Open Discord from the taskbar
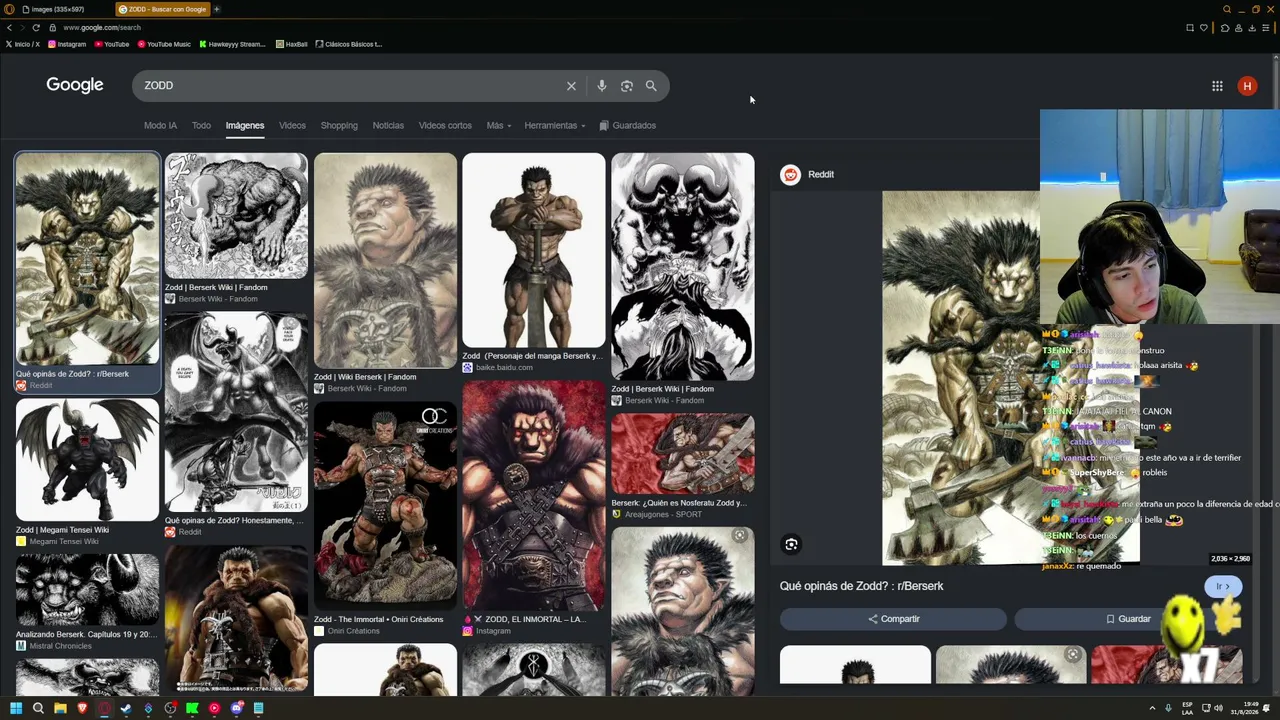Screen dimensions: 1280x720 coord(236,708)
